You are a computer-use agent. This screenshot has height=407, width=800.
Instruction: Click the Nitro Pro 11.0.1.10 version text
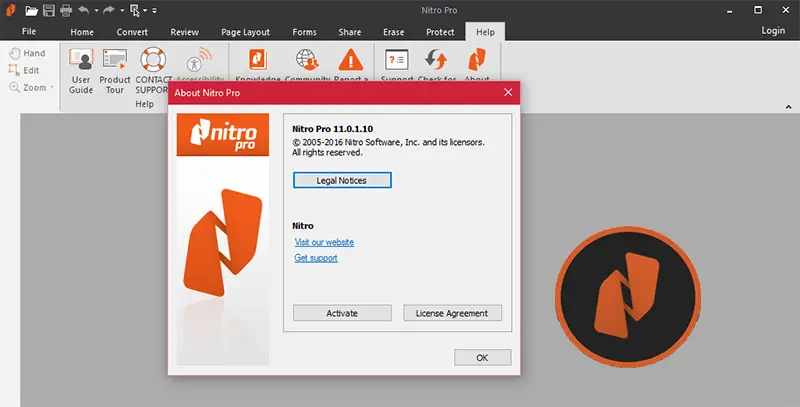[332, 130]
